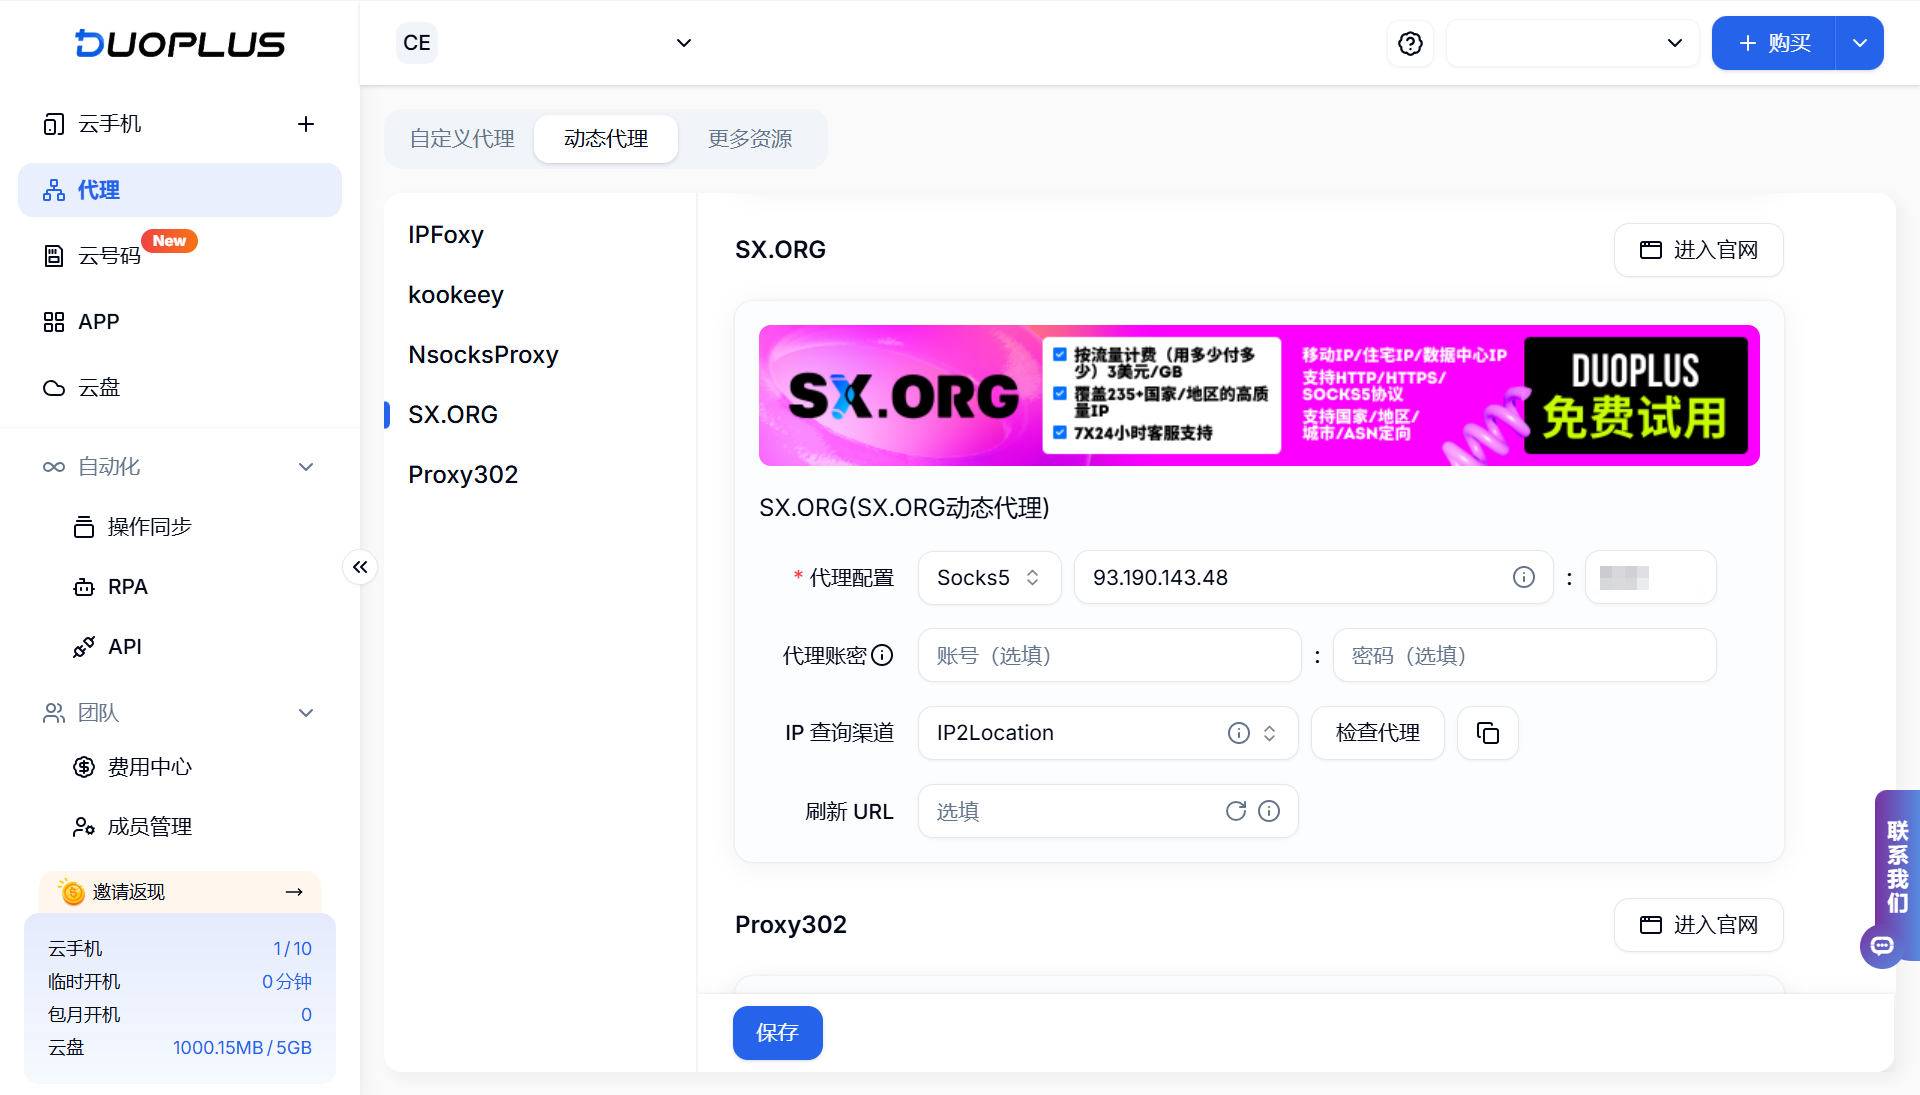Click the chat bubble support icon
Image resolution: width=1920 pixels, height=1095 pixels.
click(1882, 945)
